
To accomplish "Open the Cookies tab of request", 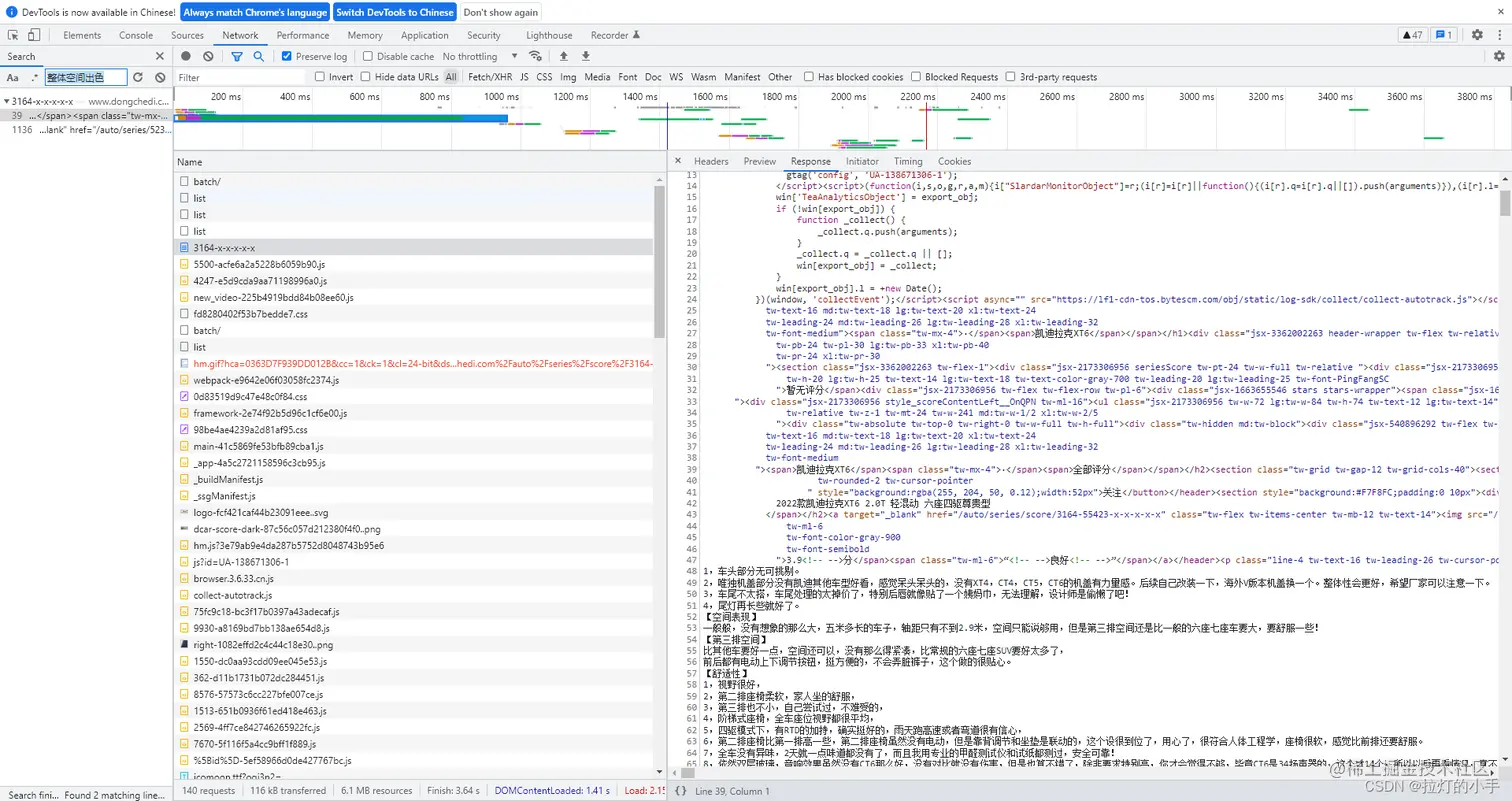I will click(954, 161).
